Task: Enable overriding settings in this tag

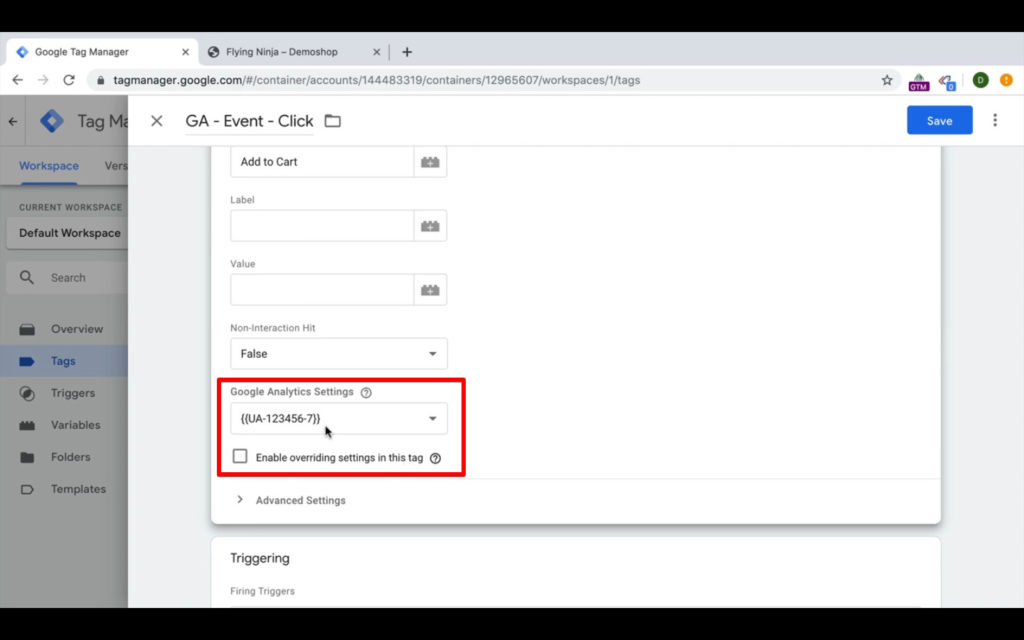Action: click(x=240, y=456)
